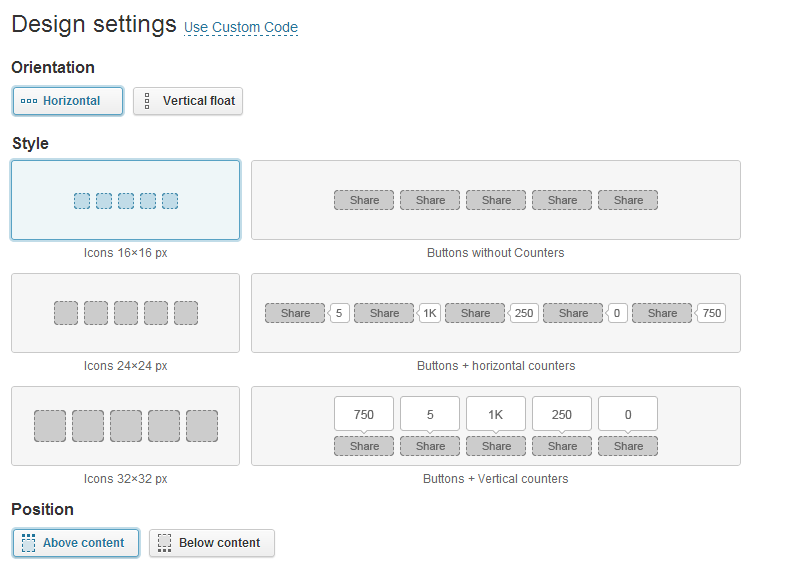
Task: Select Horizontal orientation
Action: [x=68, y=101]
